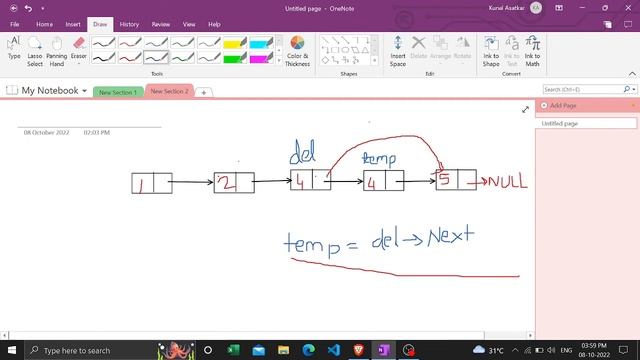
Task: Toggle Ink to Shape
Action: (x=491, y=51)
